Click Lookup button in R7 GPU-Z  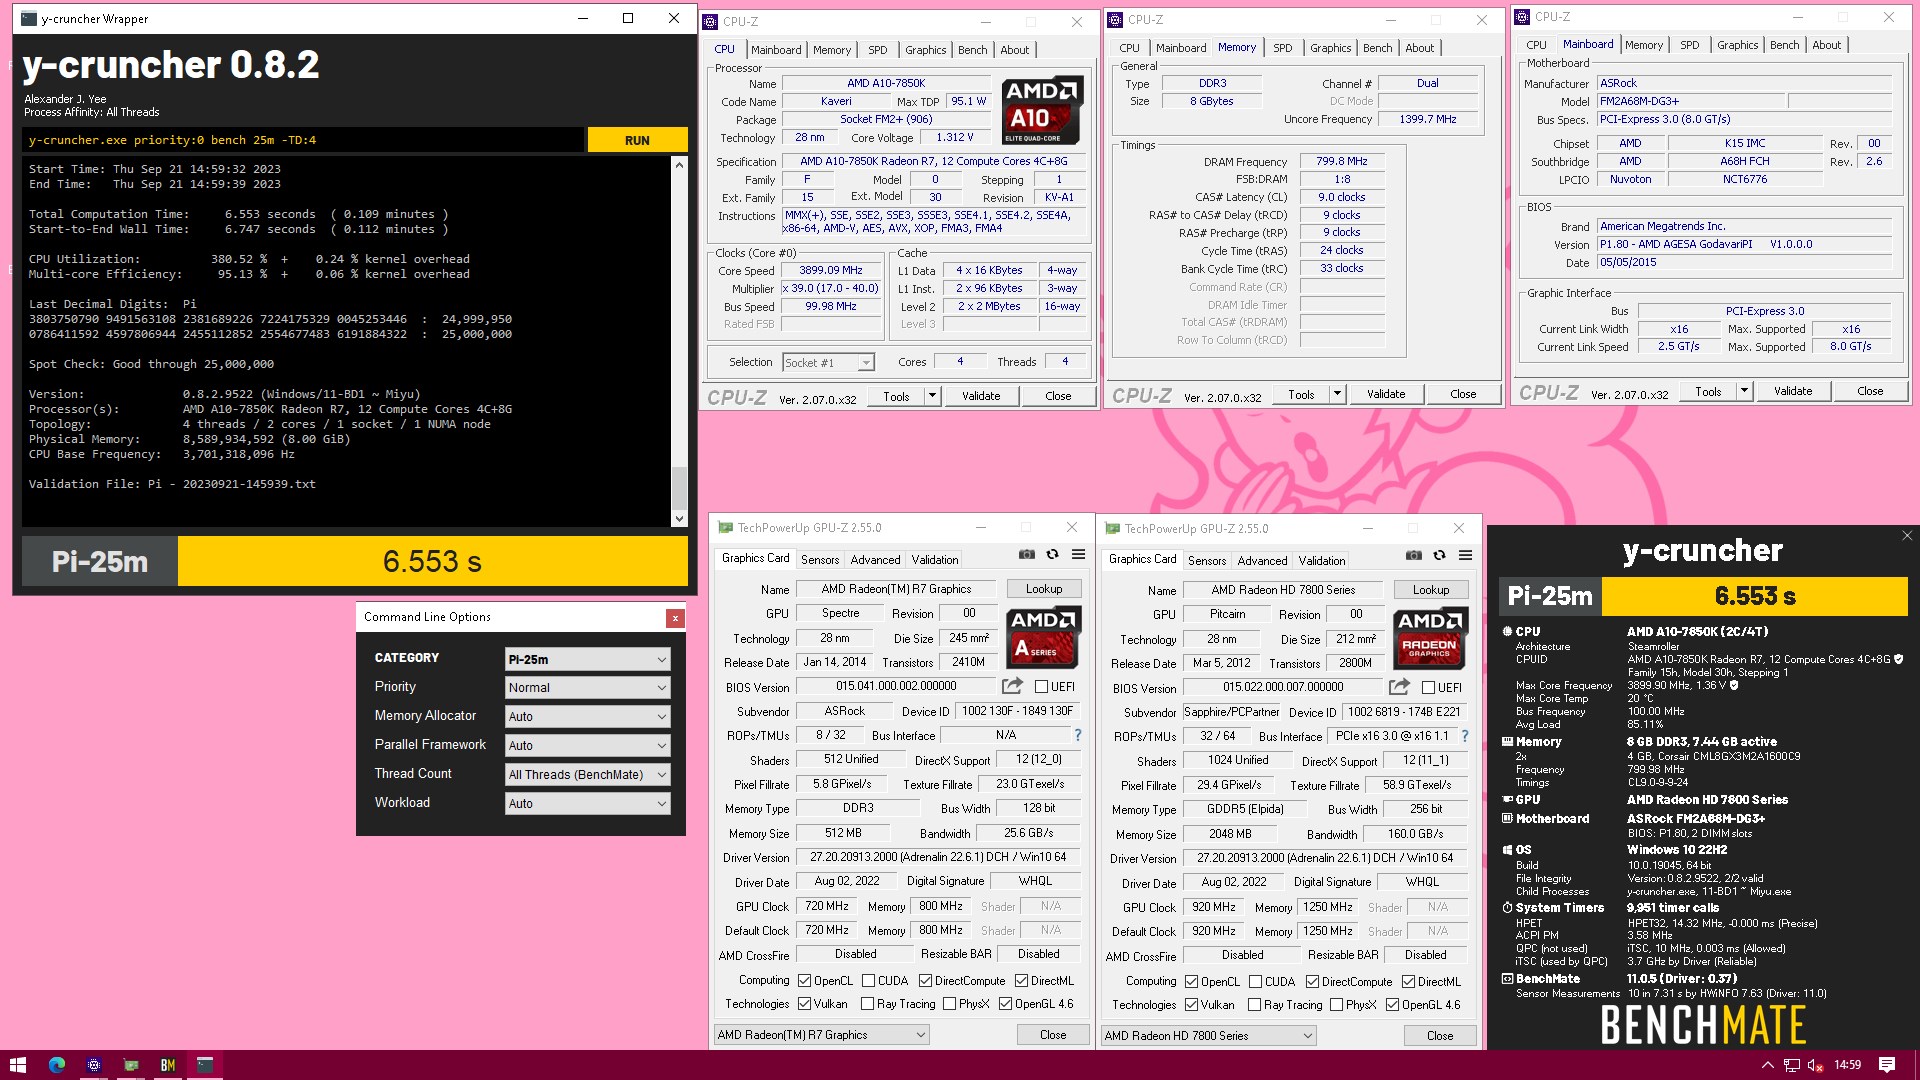1044,589
